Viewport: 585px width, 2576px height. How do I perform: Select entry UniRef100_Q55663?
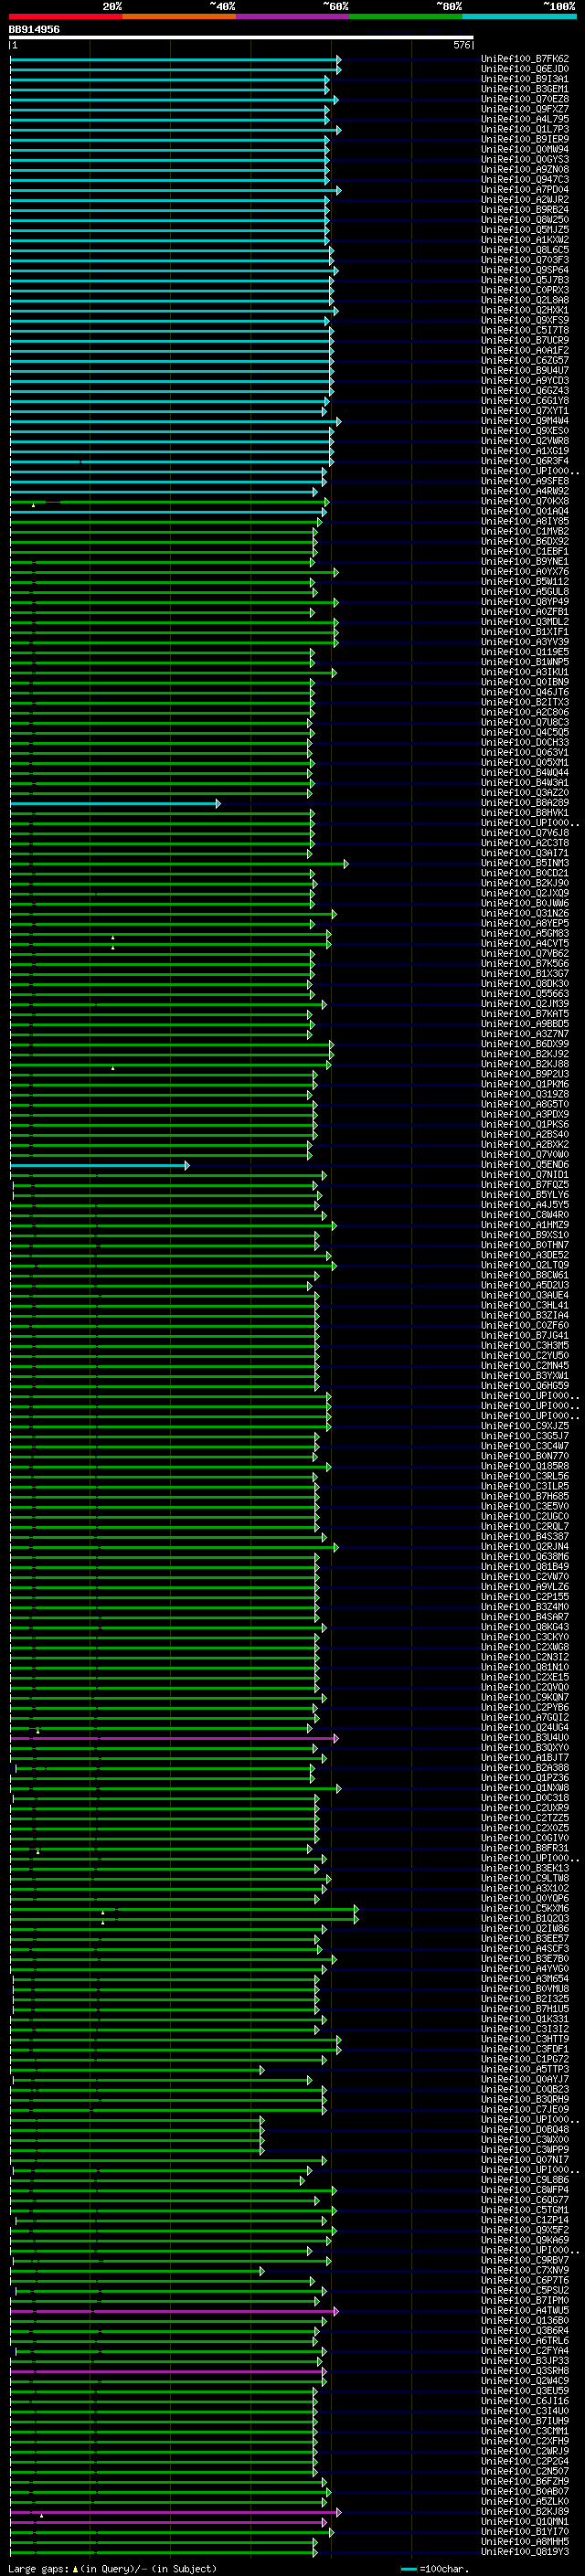coord(525,994)
